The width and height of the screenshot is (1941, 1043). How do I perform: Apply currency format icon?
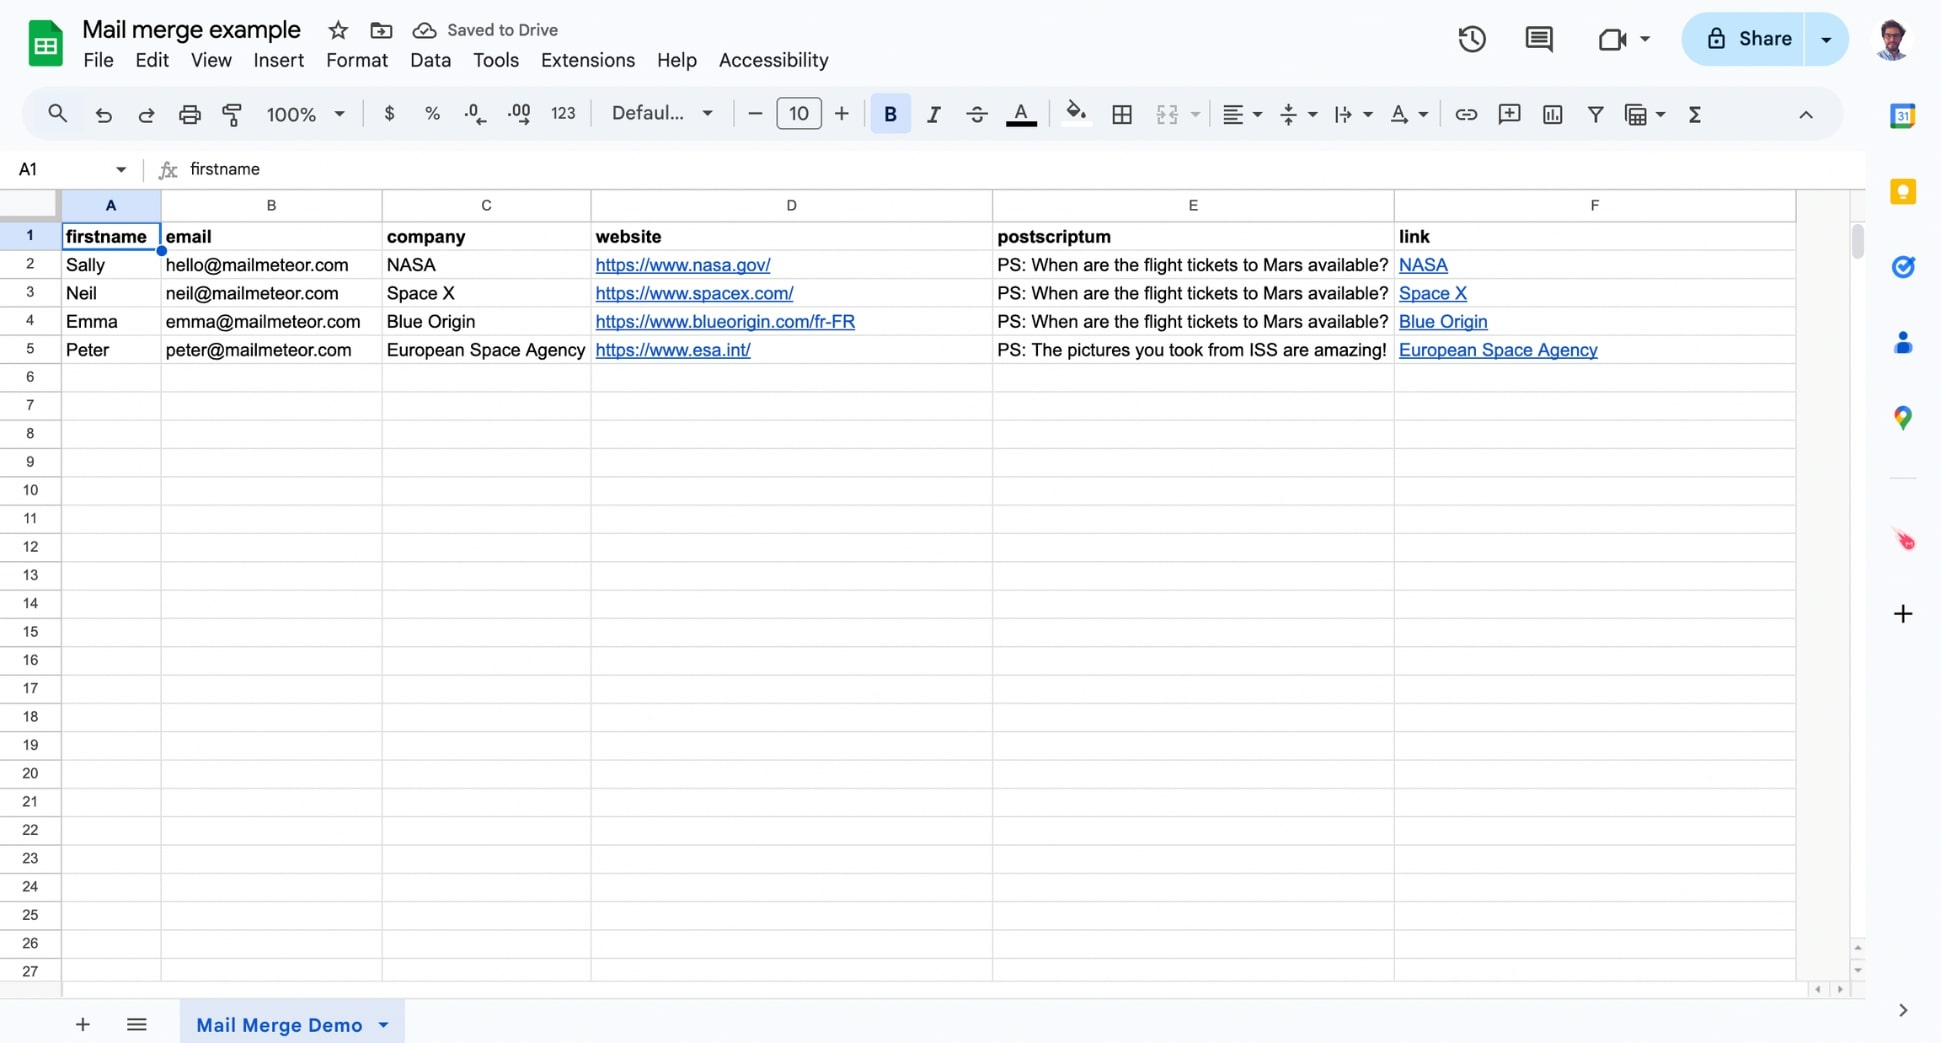(389, 114)
